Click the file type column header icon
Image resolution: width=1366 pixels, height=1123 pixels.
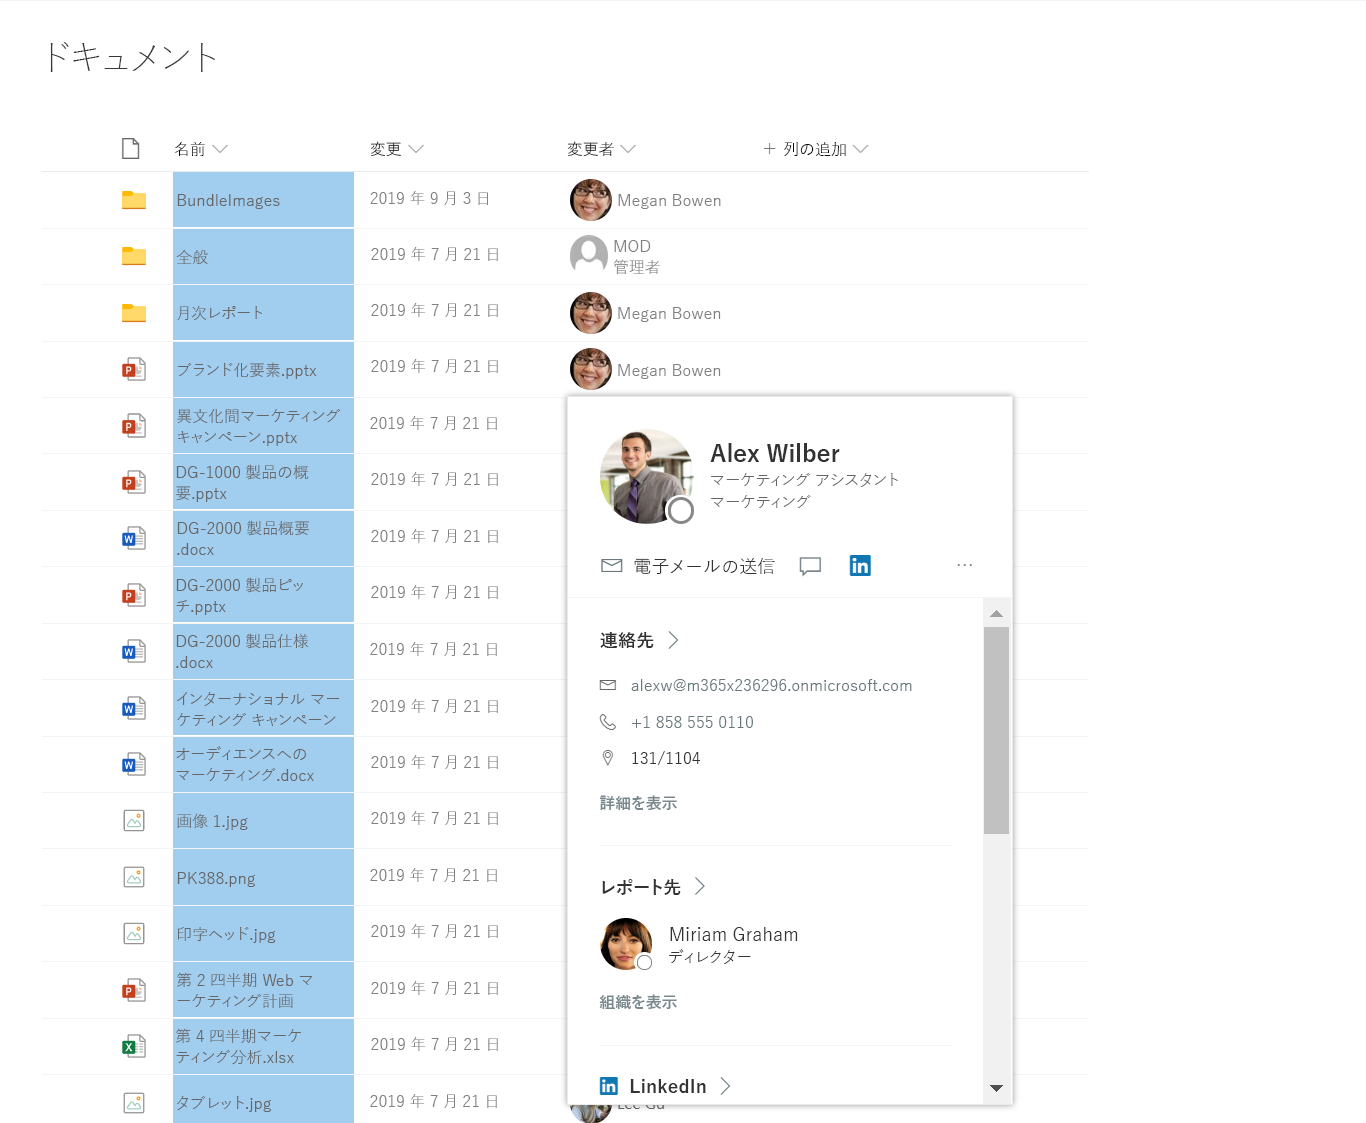131,149
